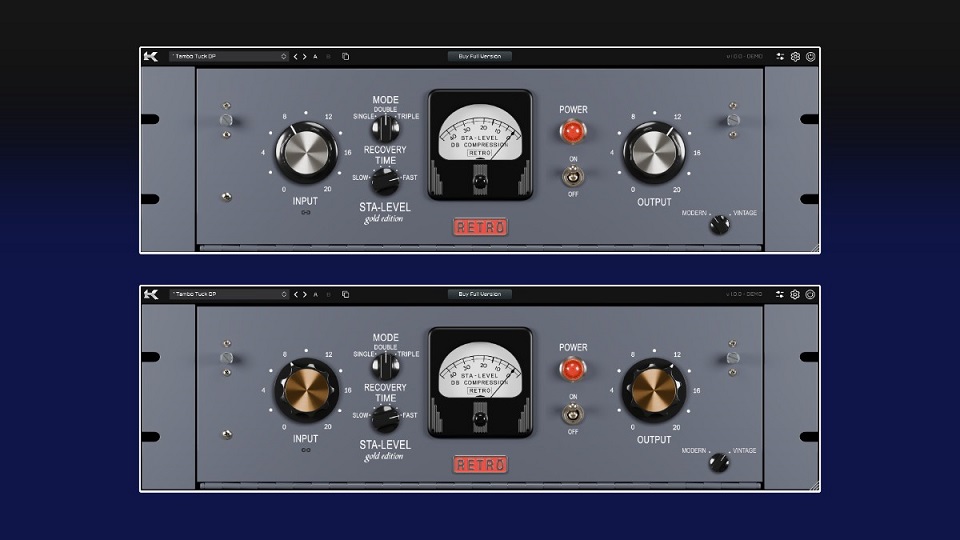Click Buy Full Version in the lower plugin

click(480, 295)
